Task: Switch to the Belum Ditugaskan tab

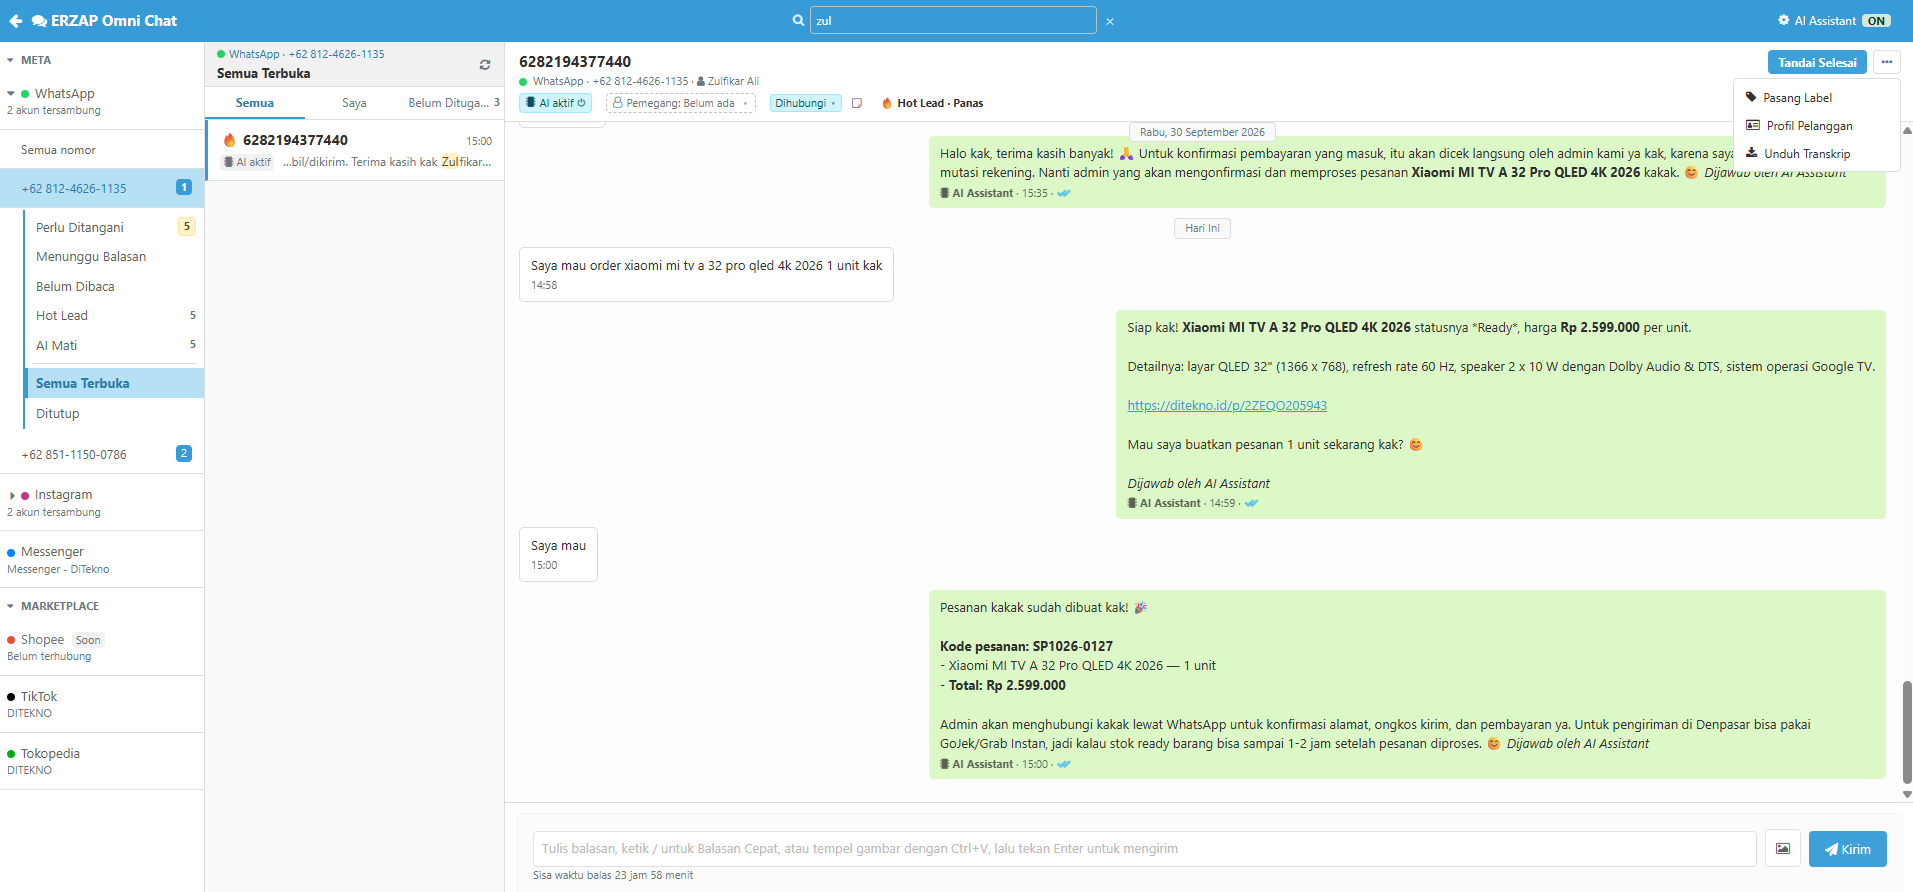Action: pos(453,103)
